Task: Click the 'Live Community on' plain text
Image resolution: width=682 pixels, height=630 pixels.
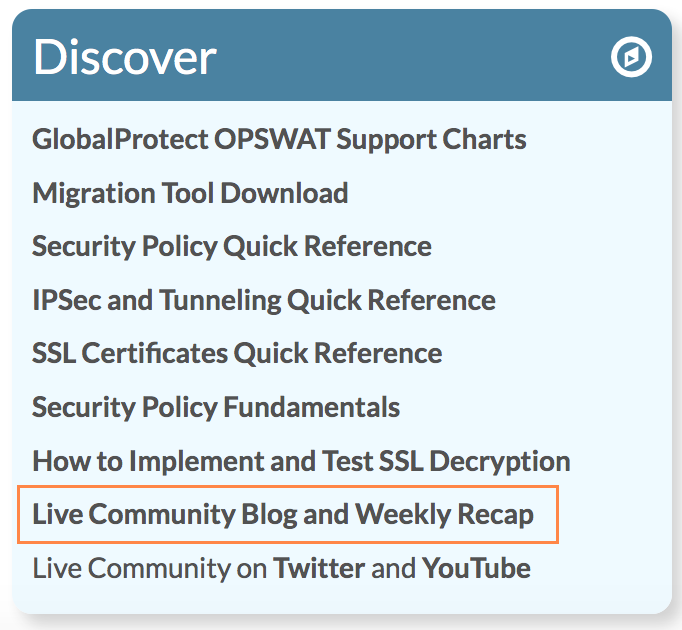Action: [x=150, y=568]
